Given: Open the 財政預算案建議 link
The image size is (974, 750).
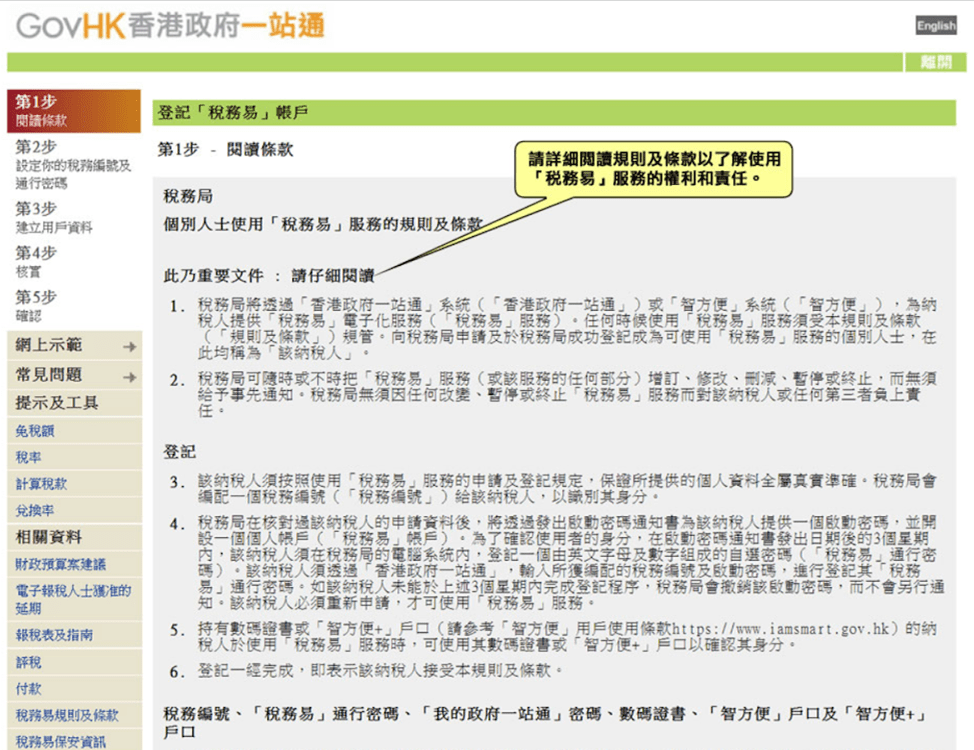Looking at the screenshot, I should pos(61,564).
